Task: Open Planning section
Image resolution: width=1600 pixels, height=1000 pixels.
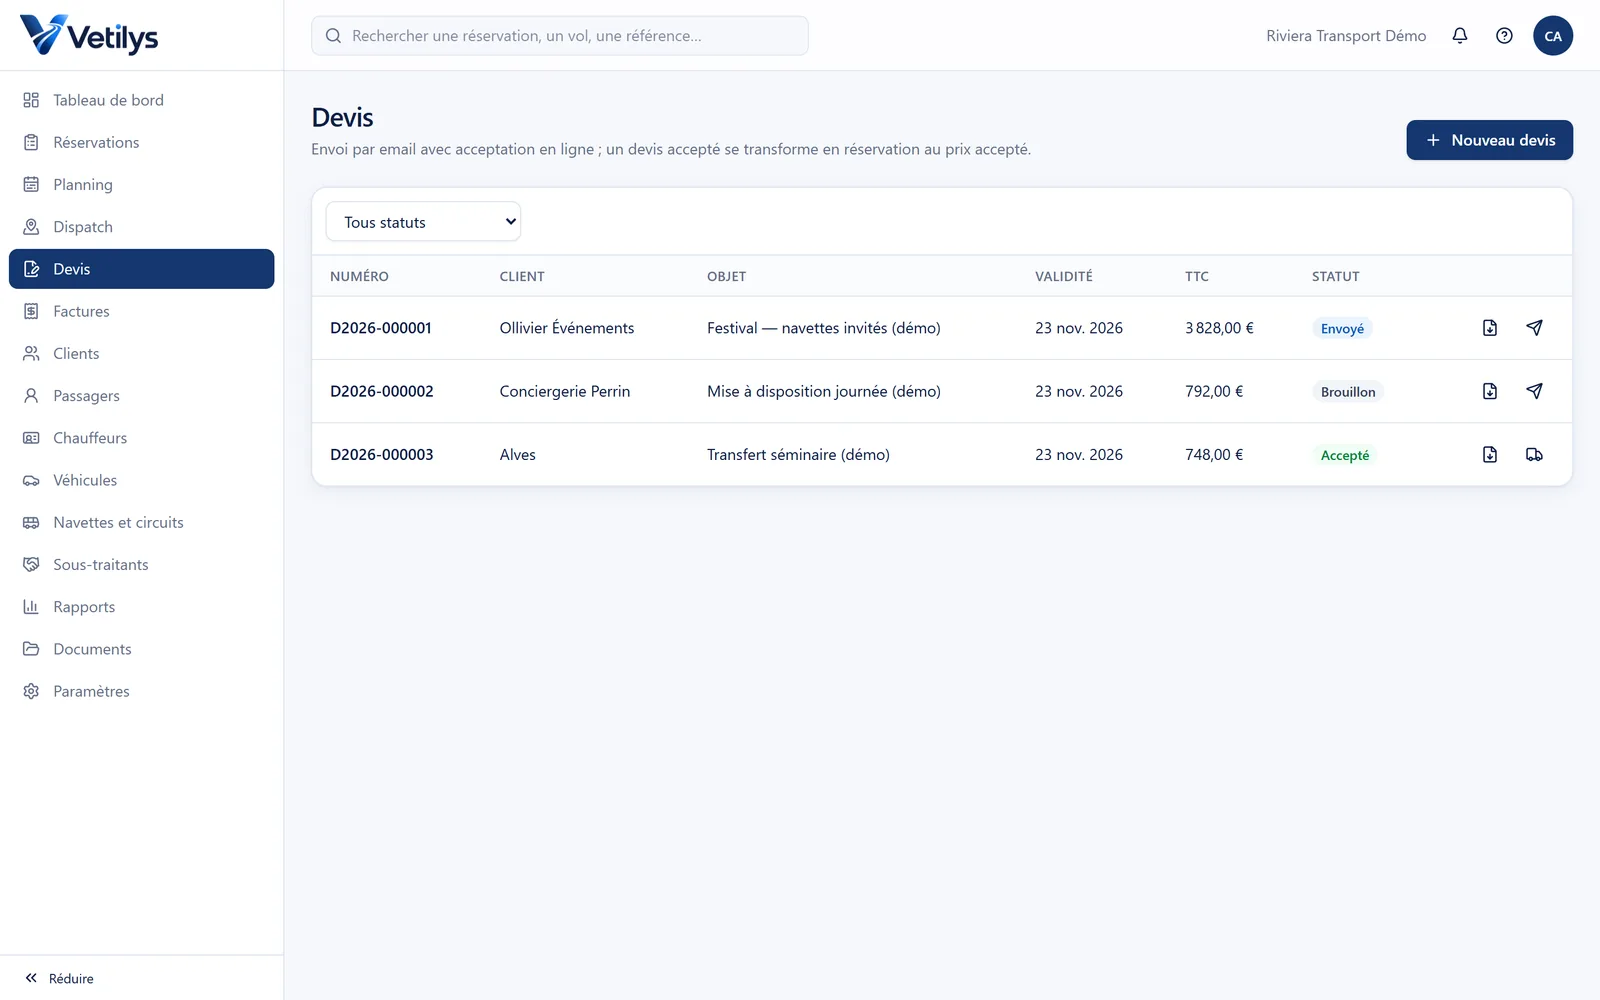Action: pyautogui.click(x=141, y=185)
